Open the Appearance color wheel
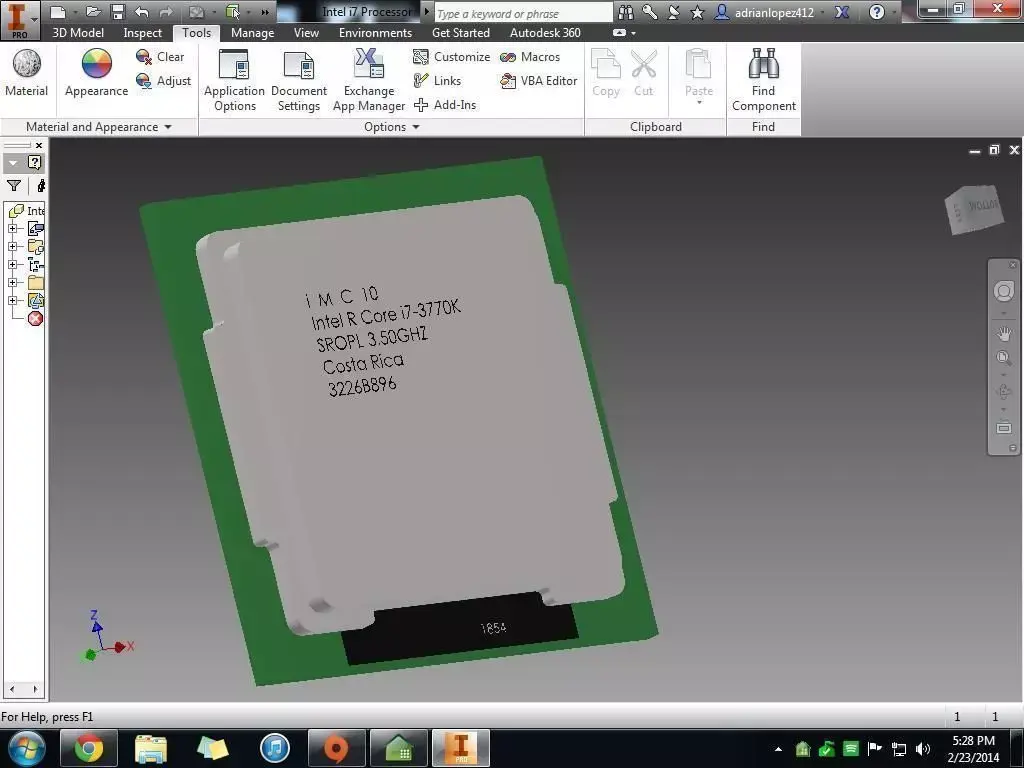This screenshot has width=1024, height=768. click(x=96, y=72)
